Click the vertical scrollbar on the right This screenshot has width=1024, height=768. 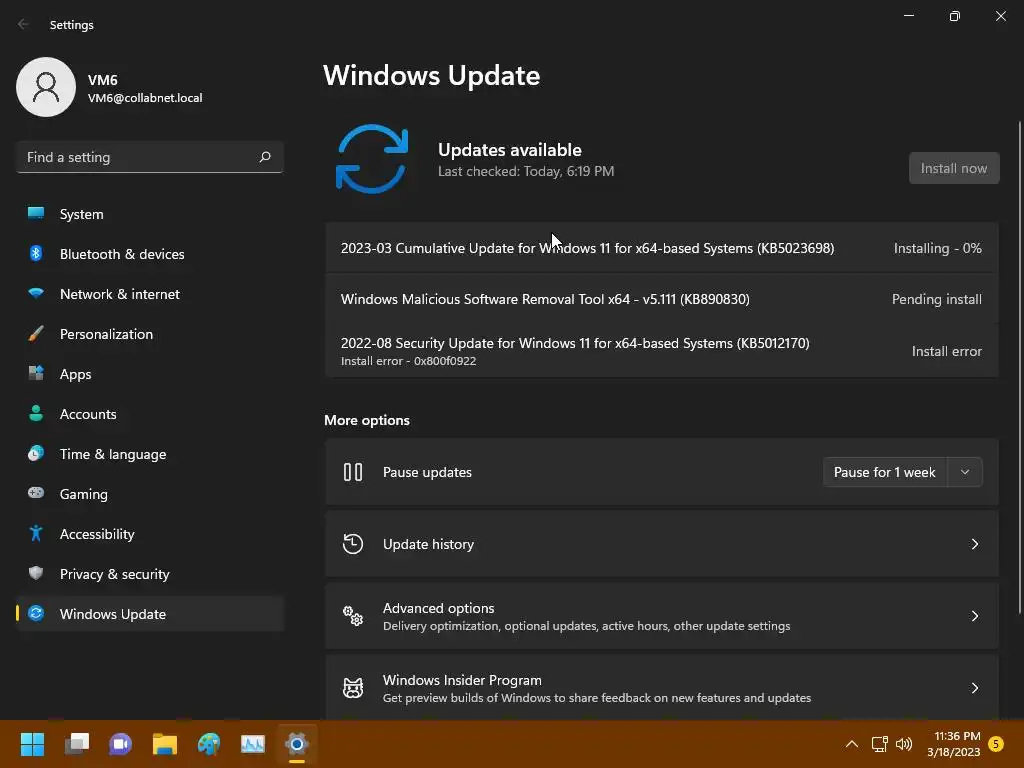(x=1020, y=367)
